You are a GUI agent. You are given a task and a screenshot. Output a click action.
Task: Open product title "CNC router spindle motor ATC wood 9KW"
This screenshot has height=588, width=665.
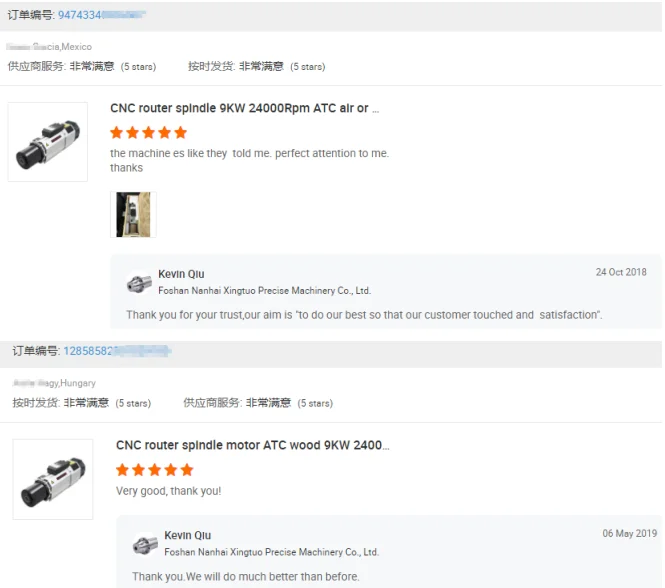click(252, 445)
